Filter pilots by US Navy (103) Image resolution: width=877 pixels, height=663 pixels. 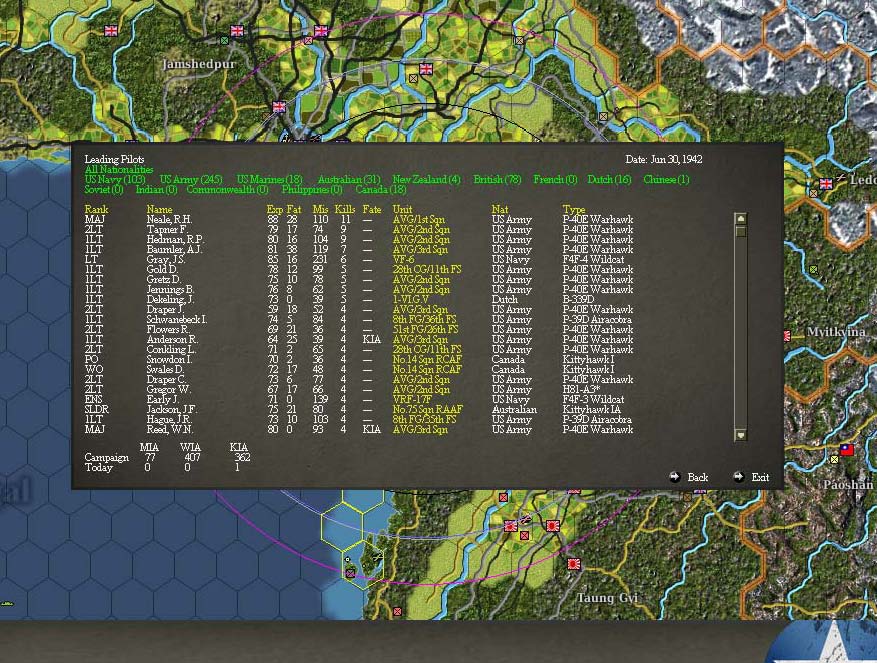click(115, 179)
